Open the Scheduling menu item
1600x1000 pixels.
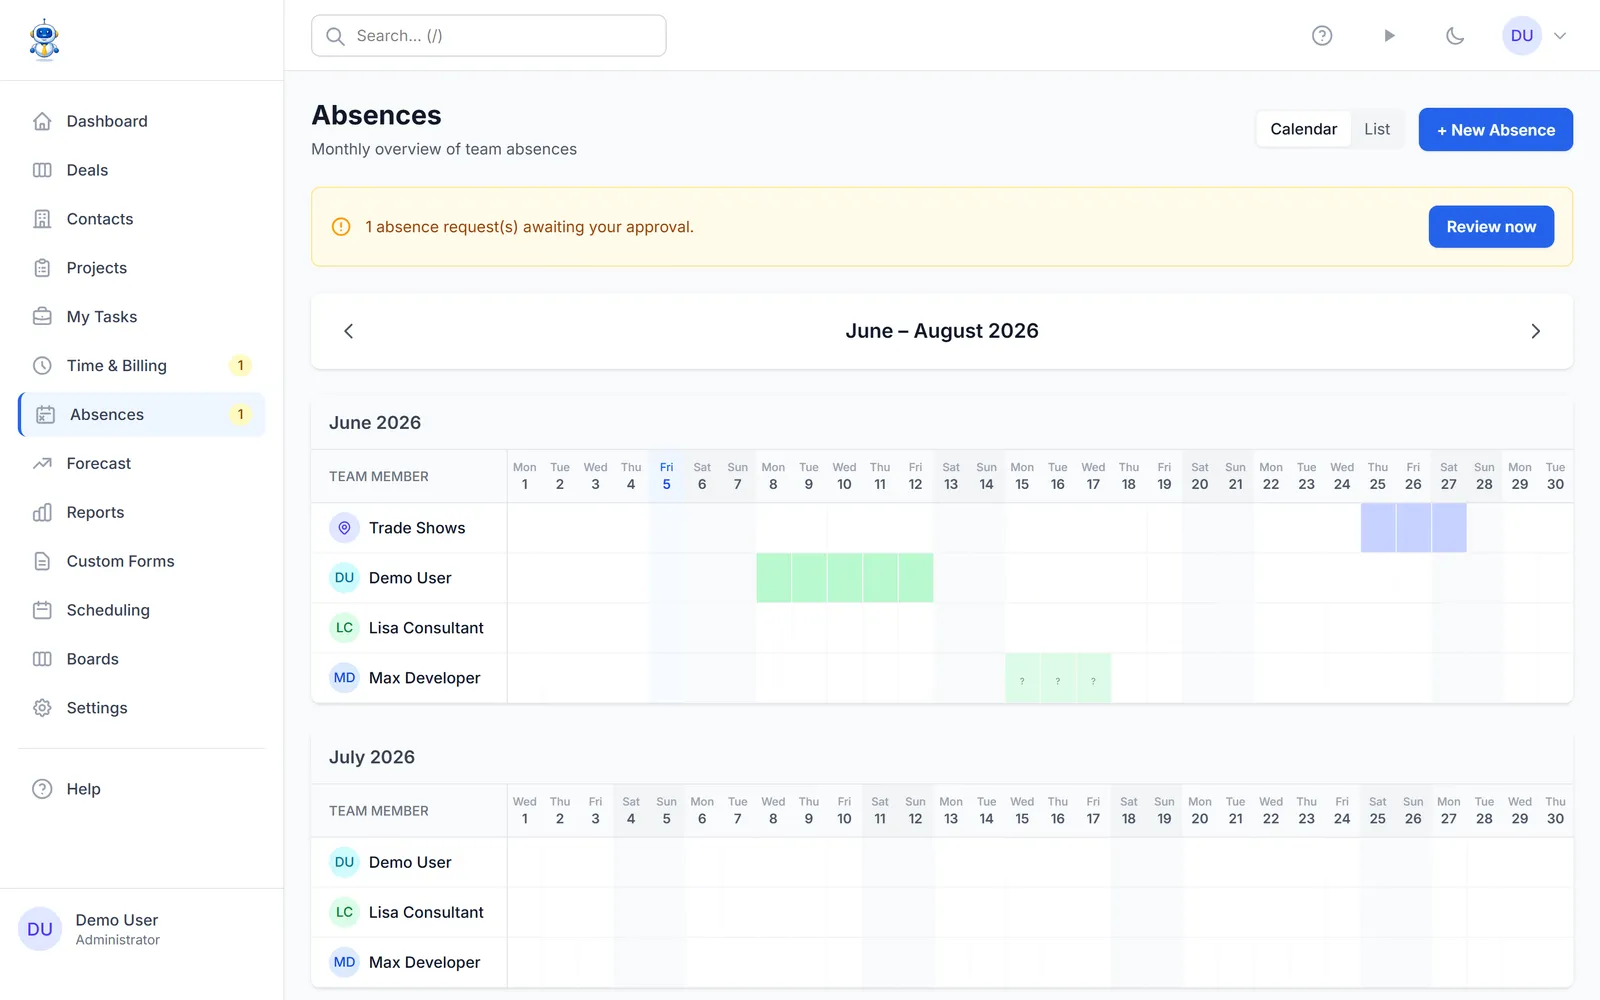(141, 610)
